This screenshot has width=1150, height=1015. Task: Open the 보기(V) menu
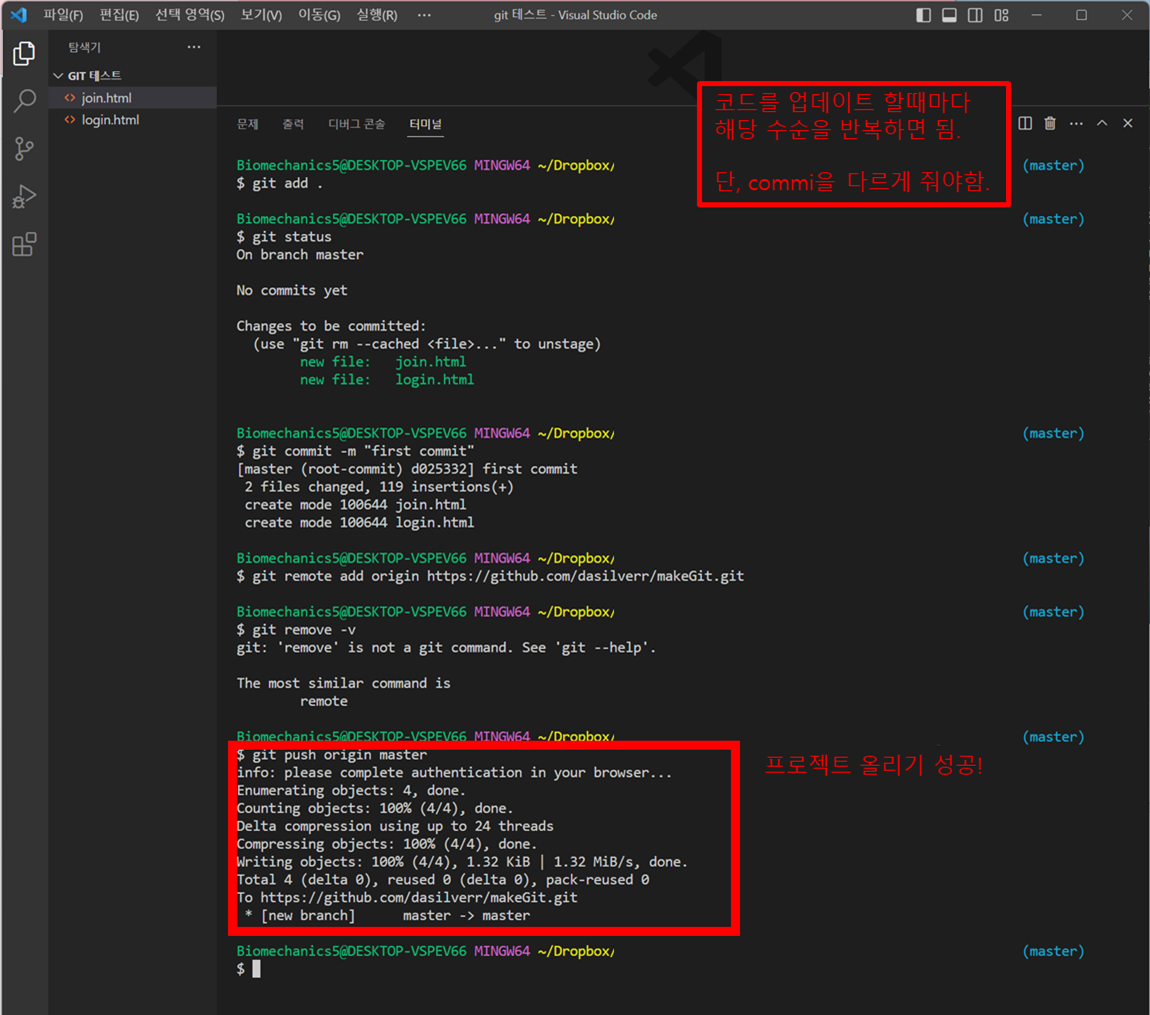[261, 15]
